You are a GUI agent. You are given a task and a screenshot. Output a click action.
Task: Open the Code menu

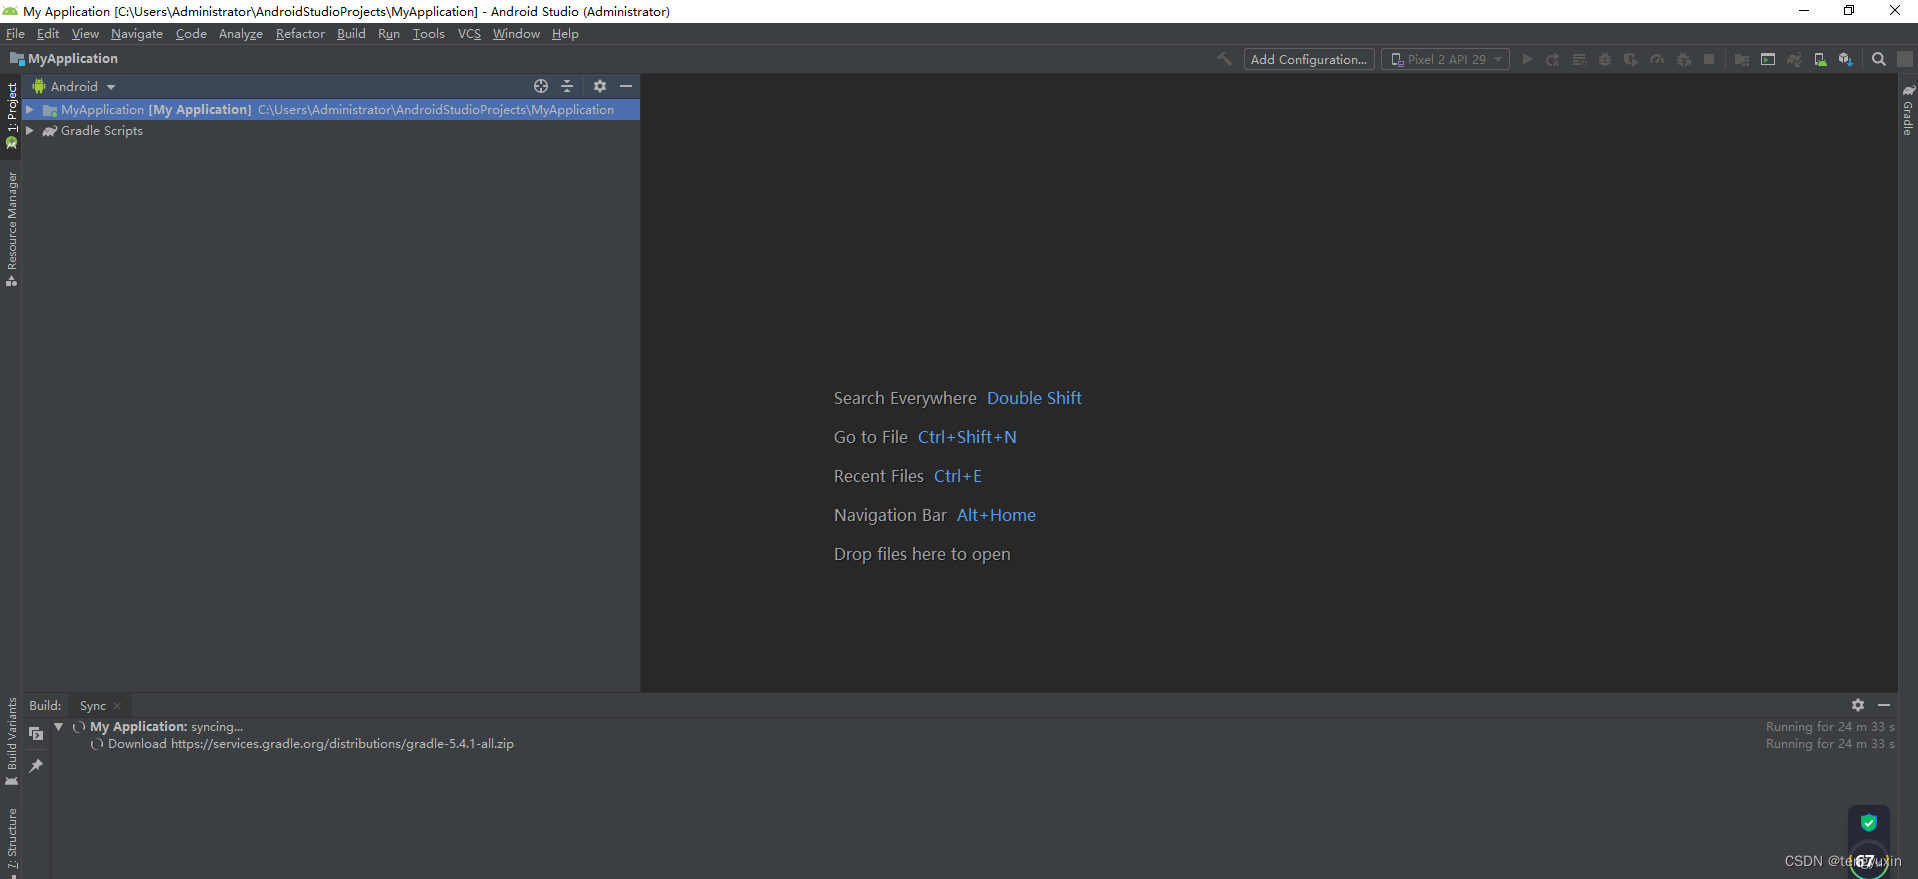[191, 34]
